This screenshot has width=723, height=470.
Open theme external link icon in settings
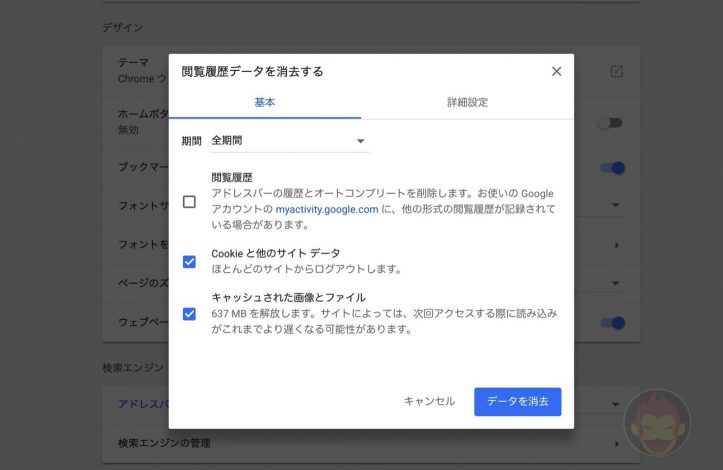point(616,71)
